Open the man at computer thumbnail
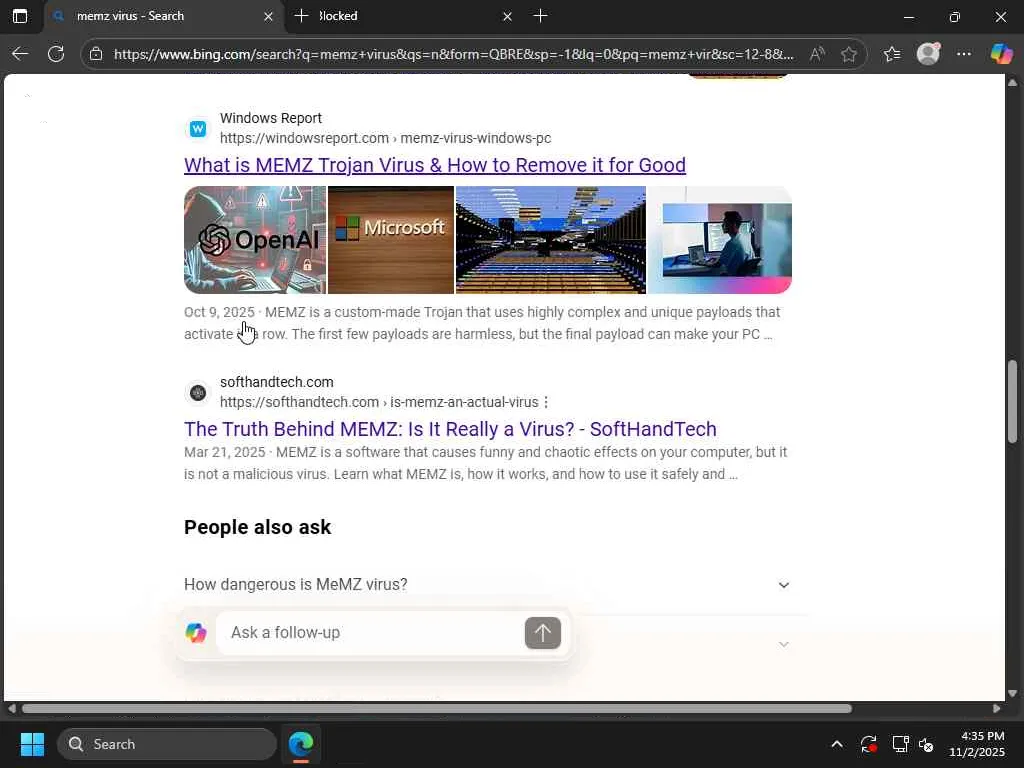The width and height of the screenshot is (1024, 768). pyautogui.click(x=720, y=240)
